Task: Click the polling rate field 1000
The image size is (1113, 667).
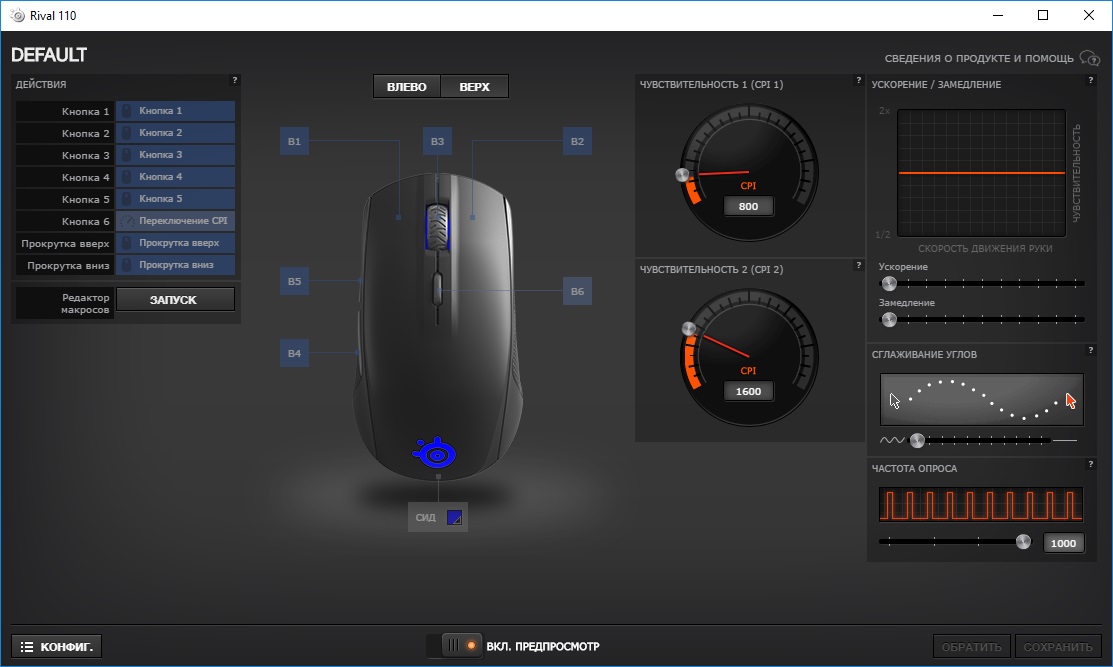Action: [x=1063, y=543]
